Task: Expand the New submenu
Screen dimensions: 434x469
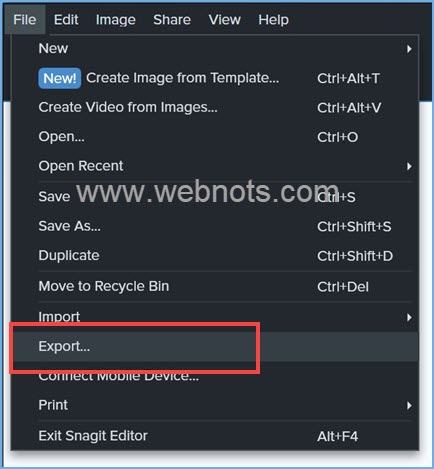Action: coord(215,49)
